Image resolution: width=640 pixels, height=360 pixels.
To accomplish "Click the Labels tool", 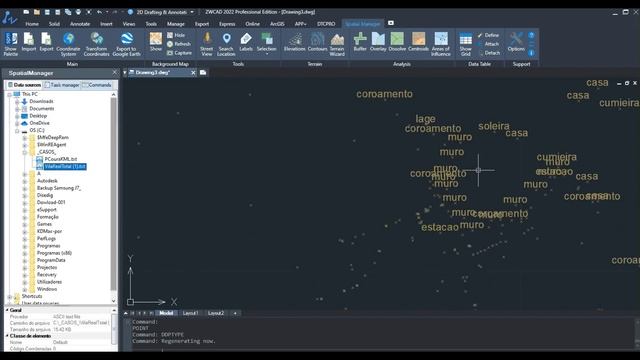I will tap(246, 42).
